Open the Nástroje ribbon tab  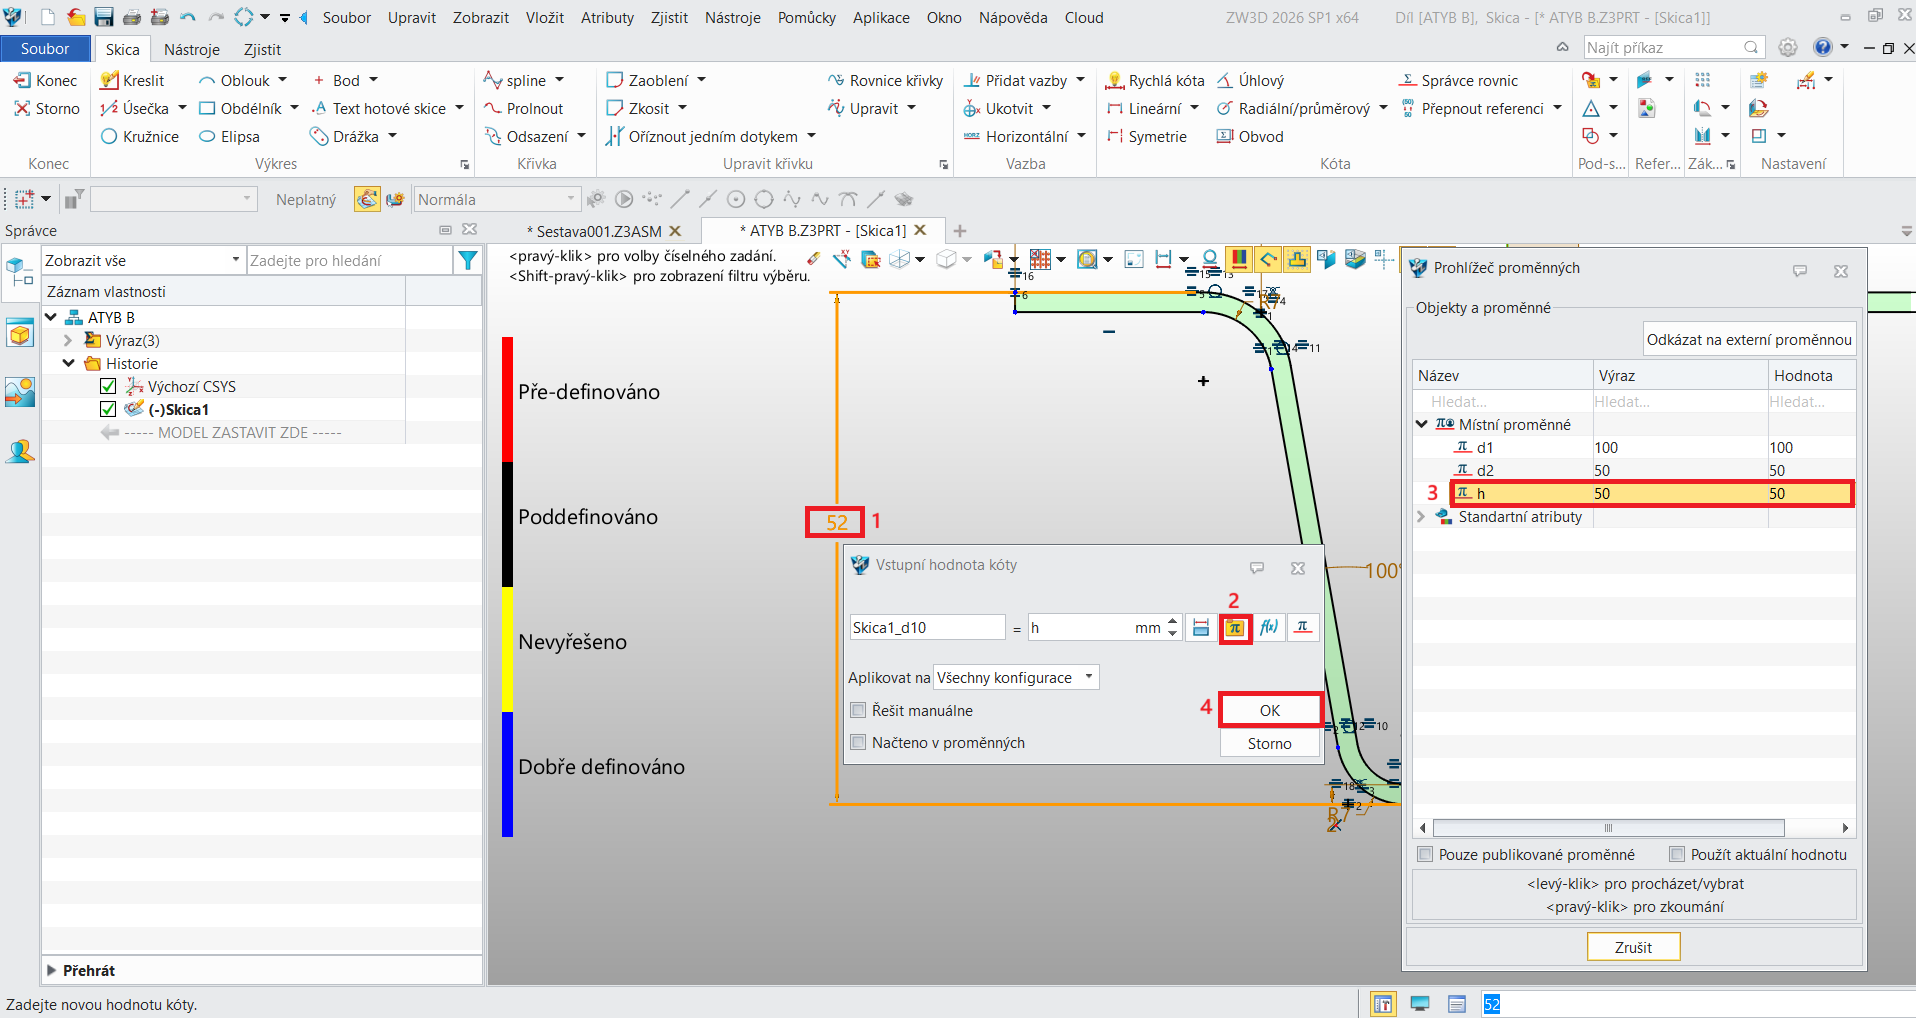click(x=192, y=49)
